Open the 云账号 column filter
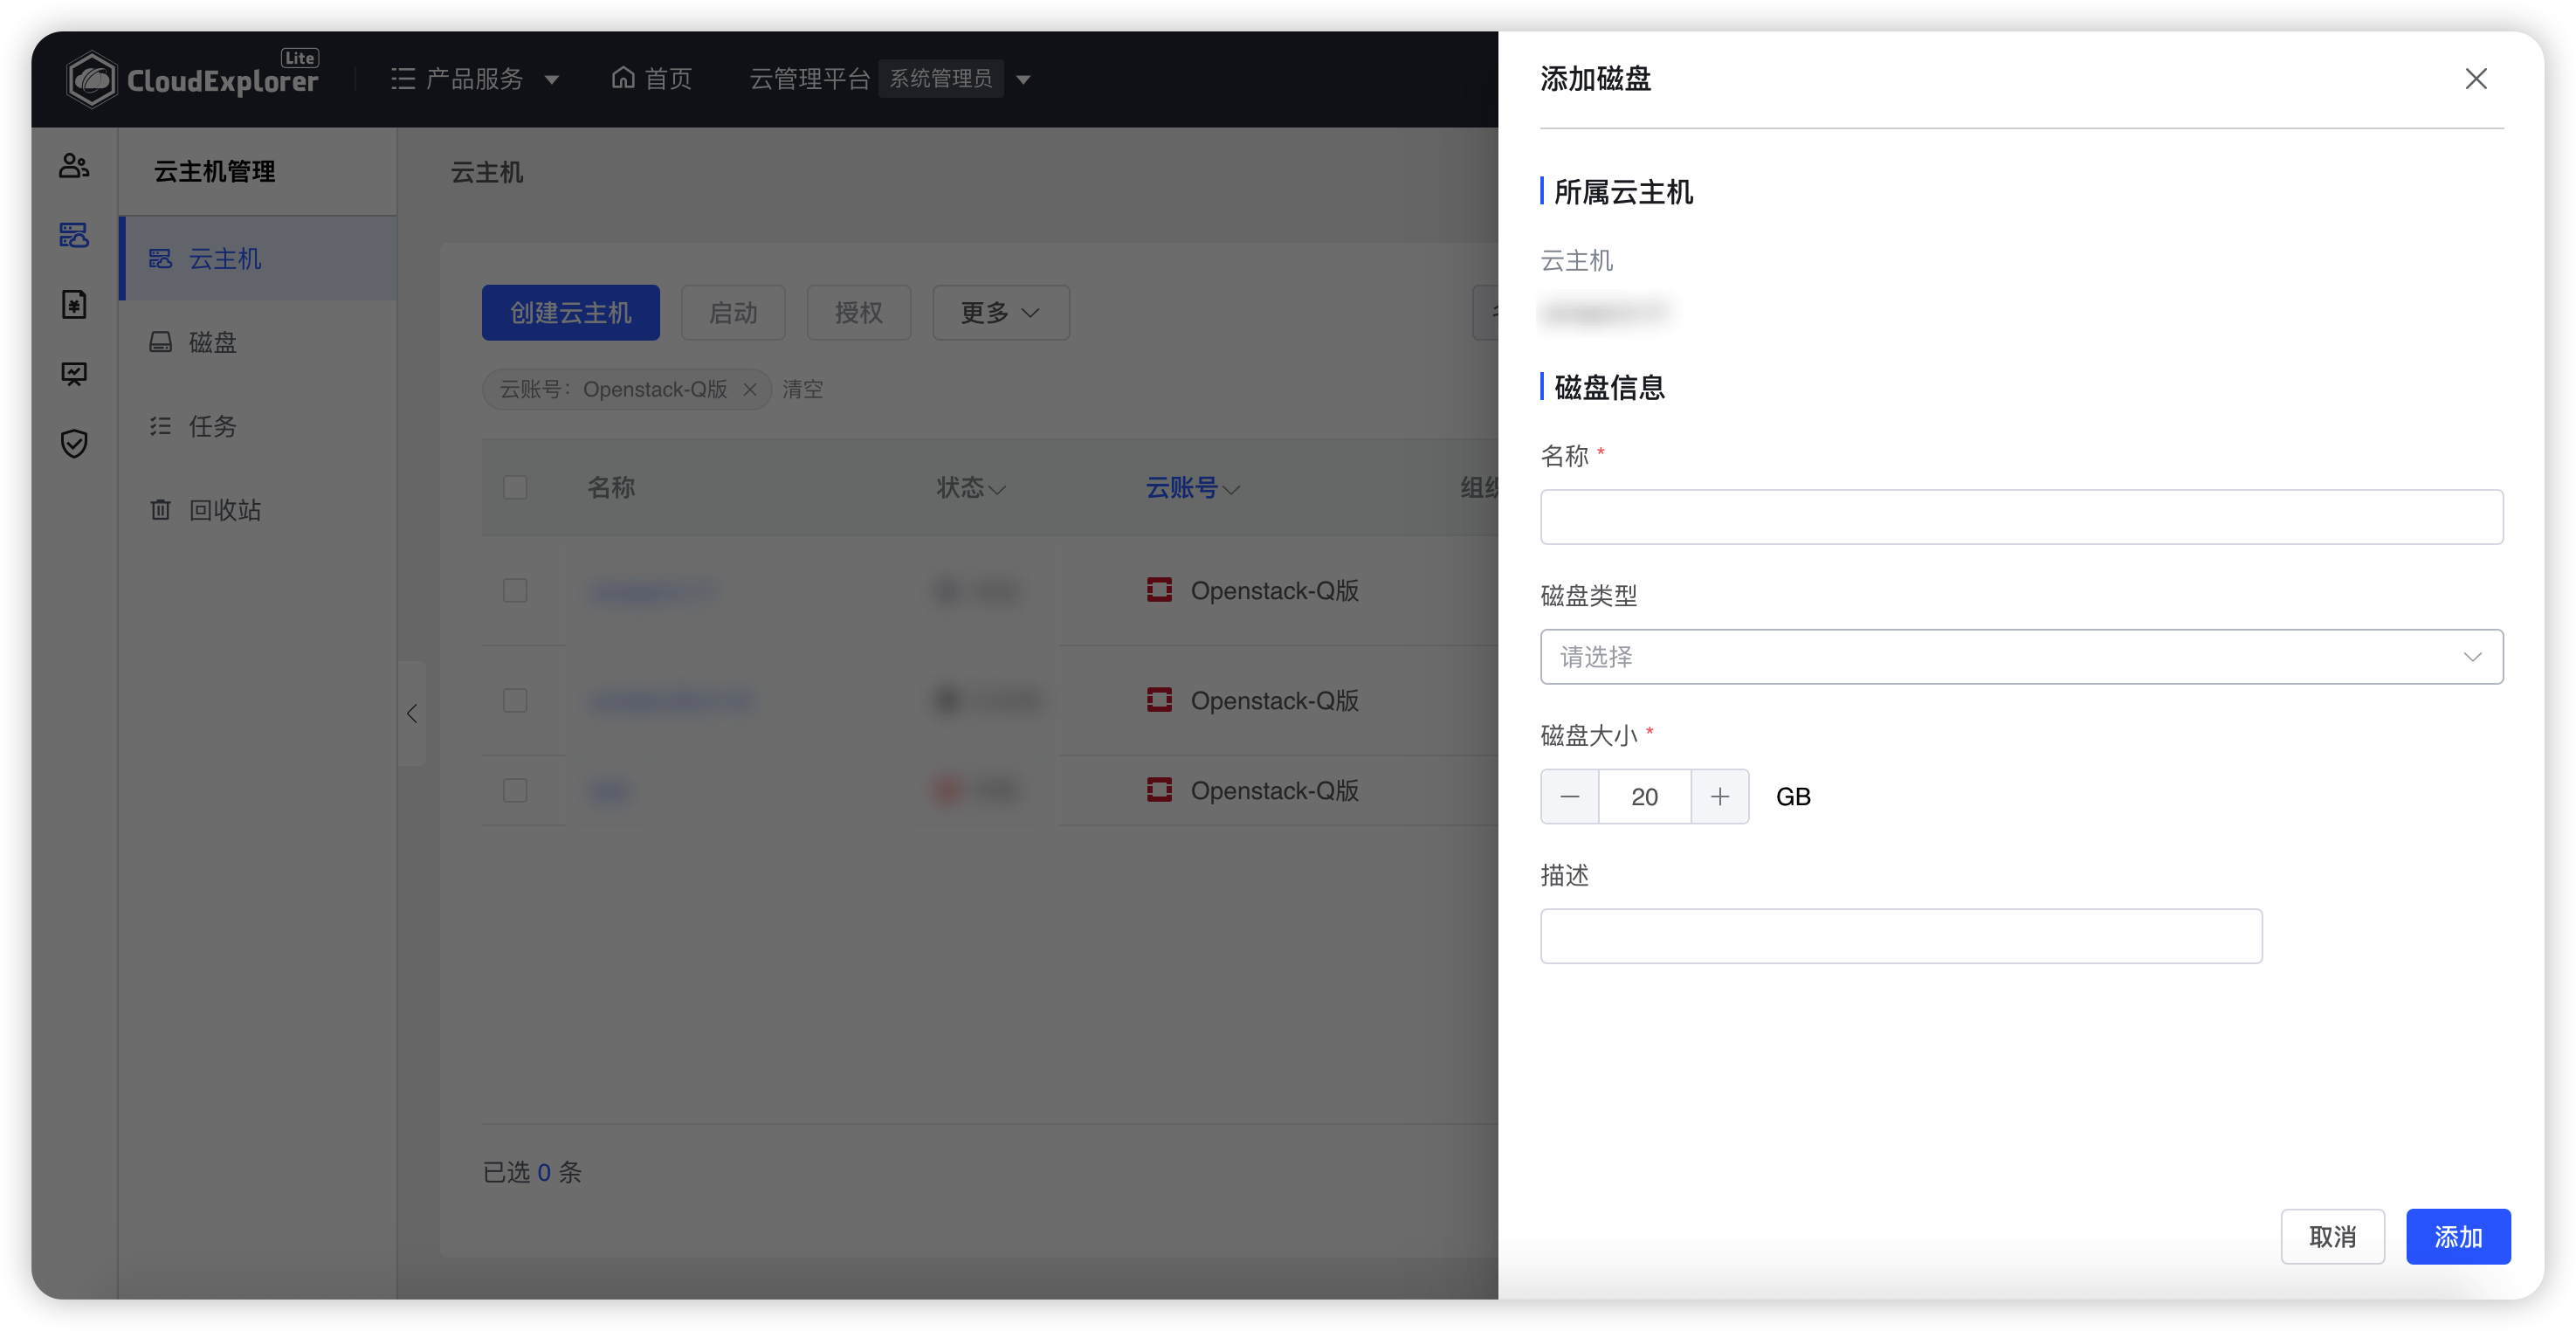 tap(1231, 489)
